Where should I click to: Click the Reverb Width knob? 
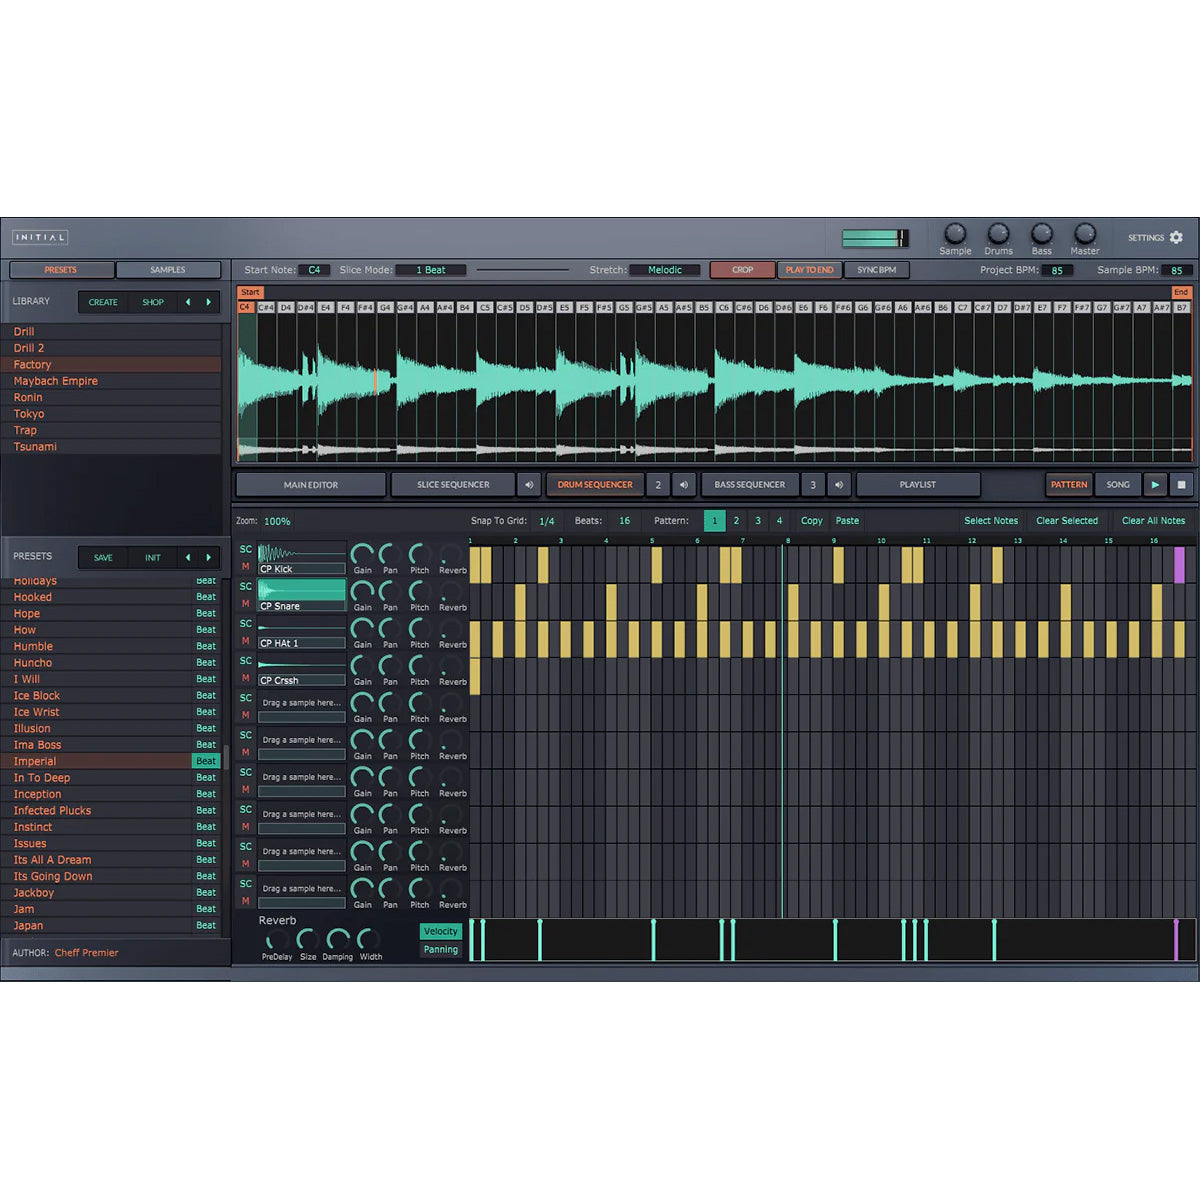369,939
